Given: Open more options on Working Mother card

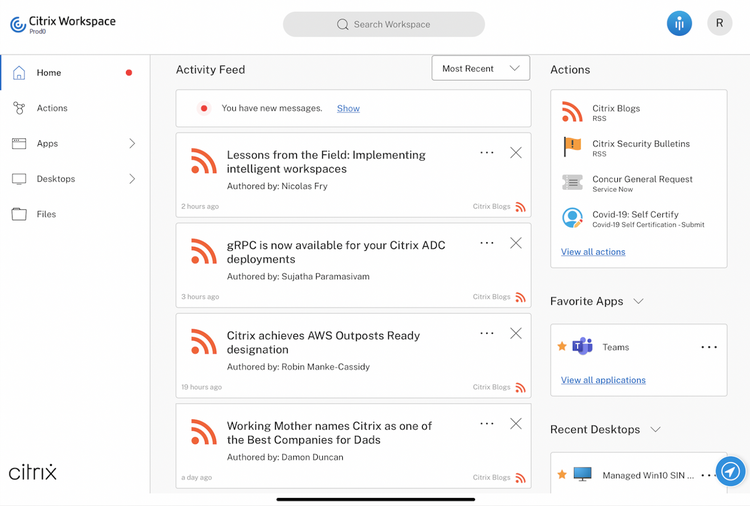Looking at the screenshot, I should [487, 424].
